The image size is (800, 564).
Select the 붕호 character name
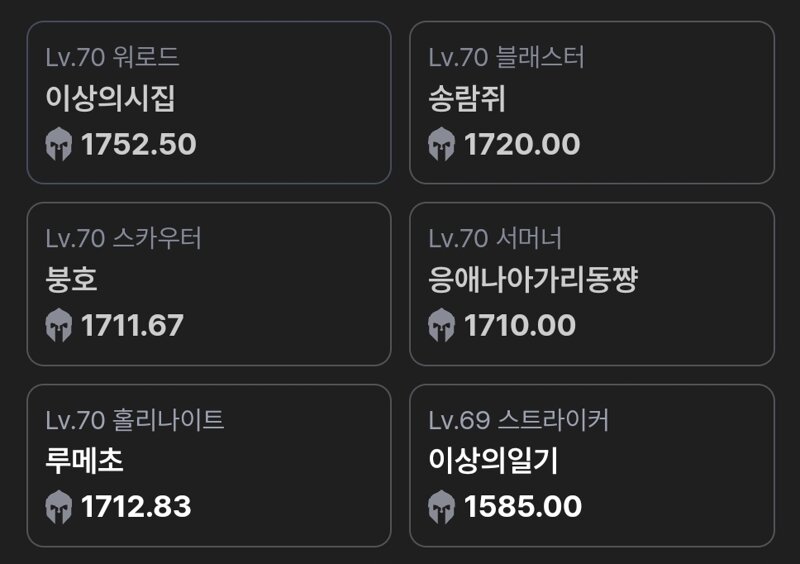point(71,279)
